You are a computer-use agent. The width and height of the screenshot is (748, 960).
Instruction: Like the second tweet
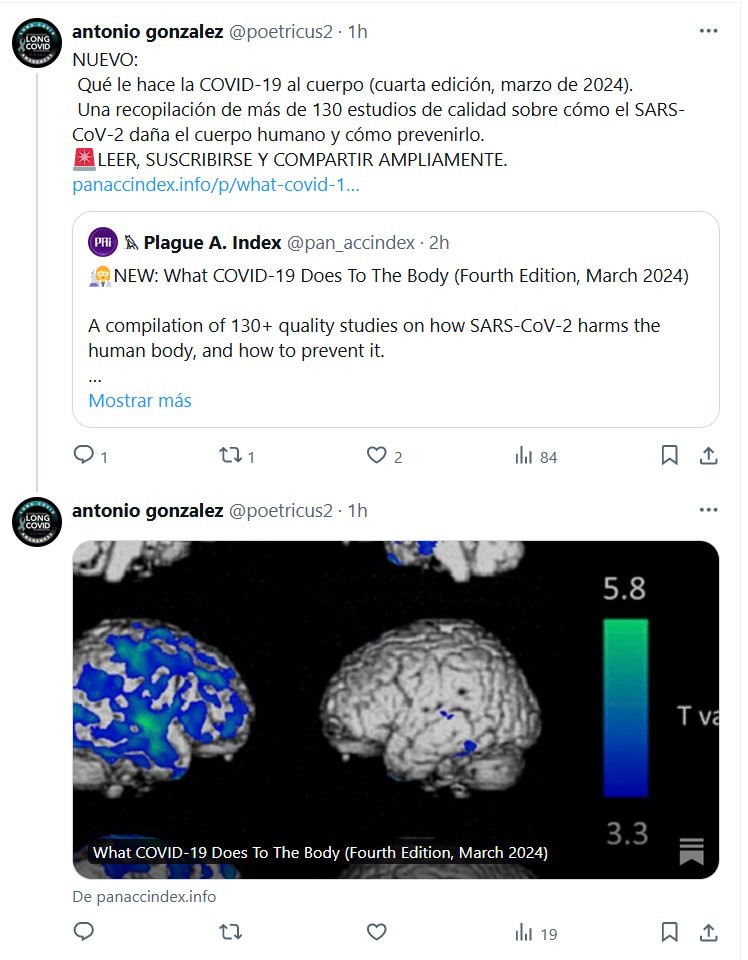[376, 932]
